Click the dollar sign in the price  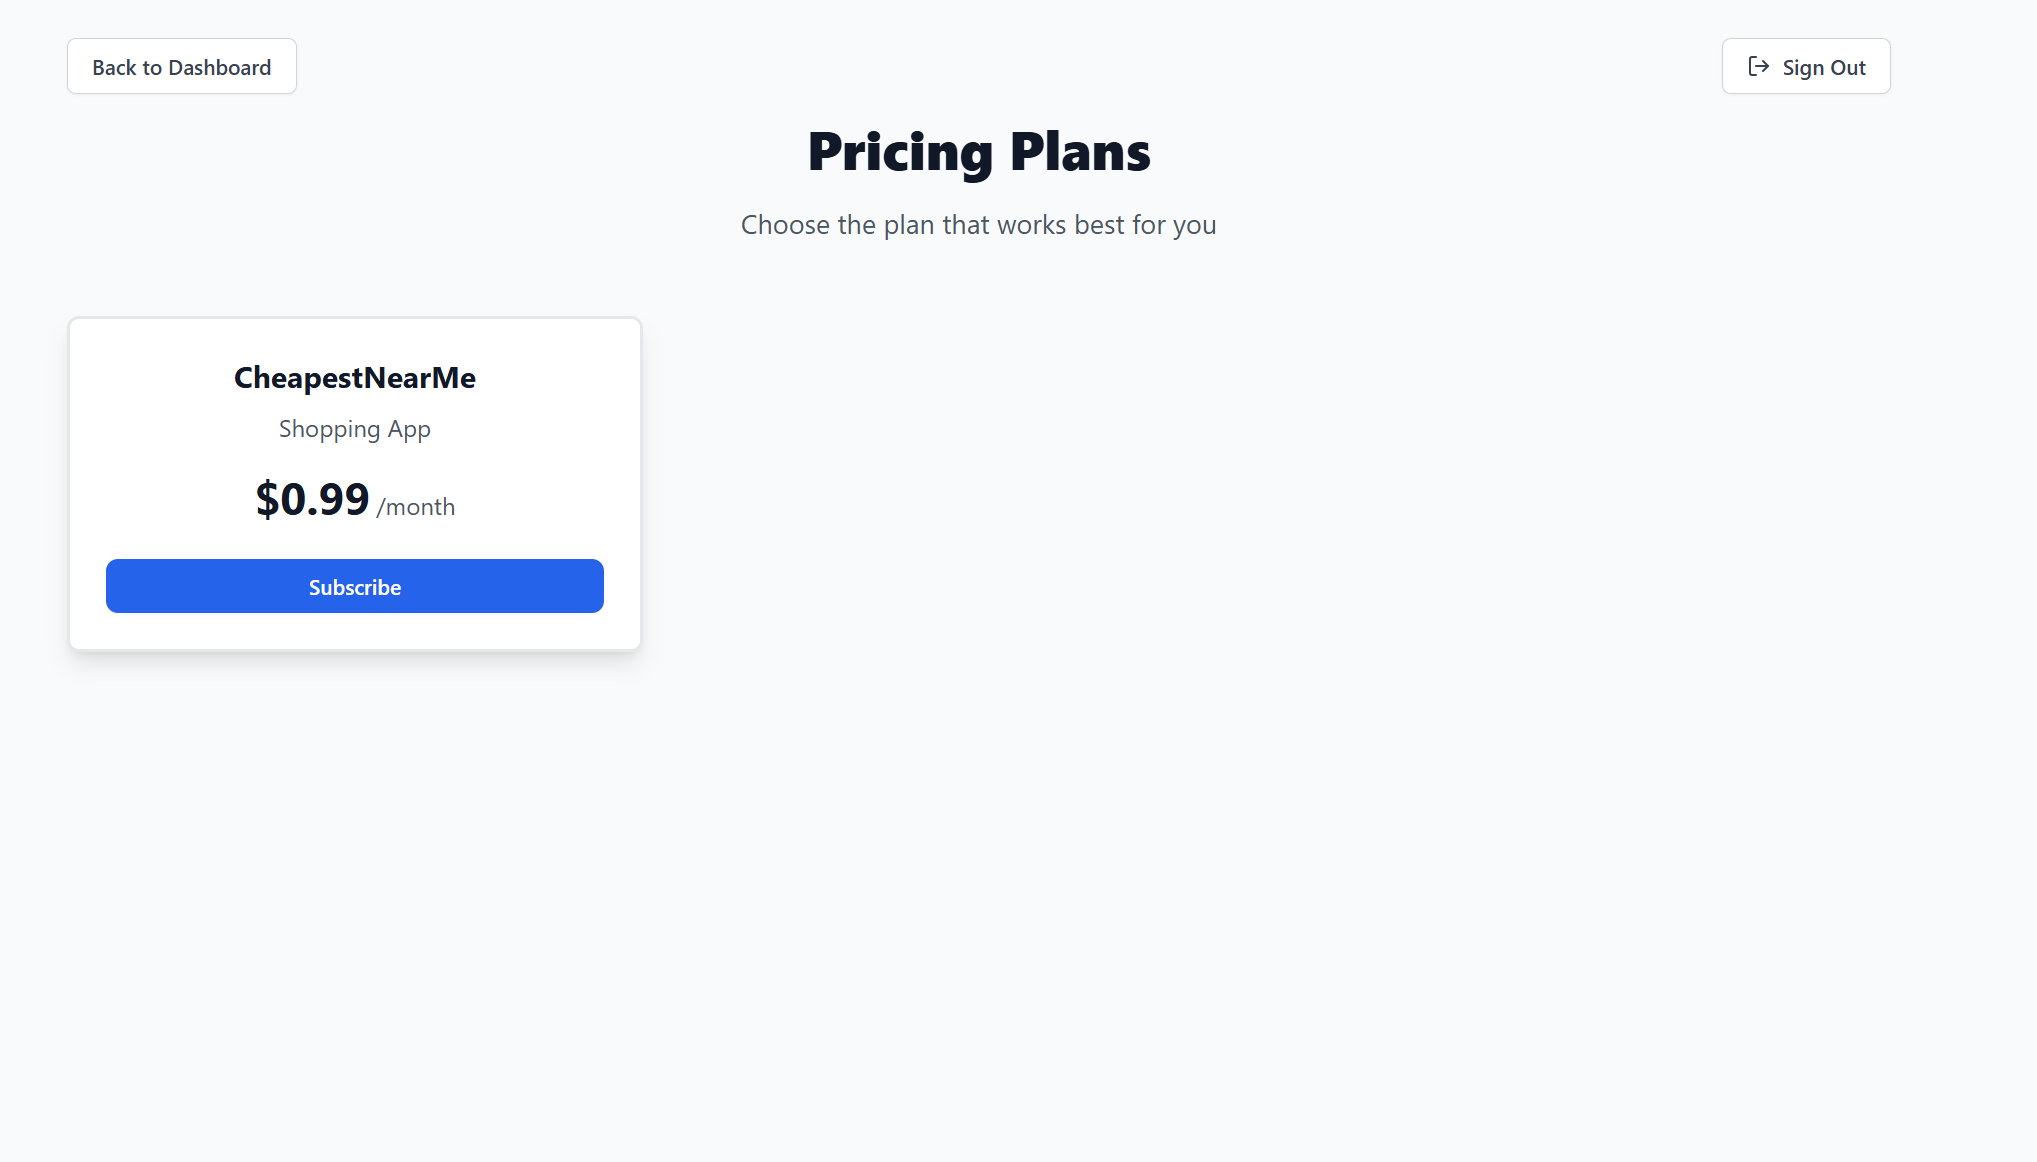click(x=266, y=499)
